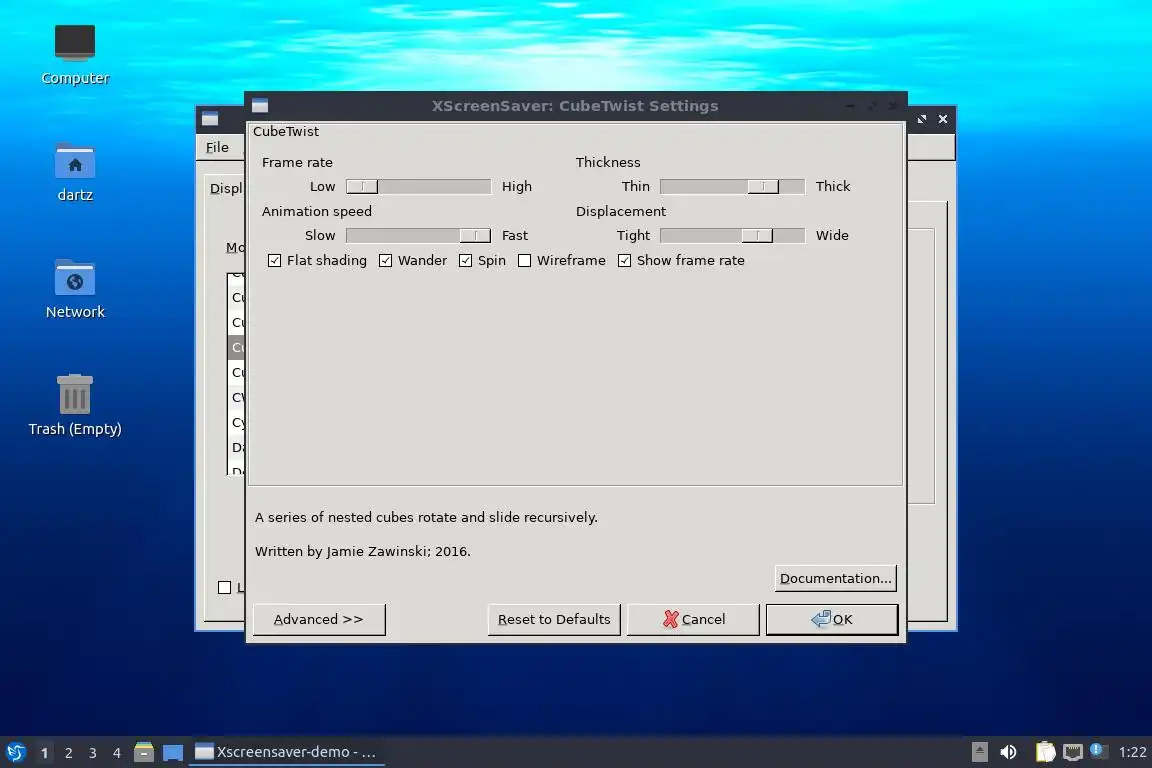The image size is (1152, 768).
Task: Open the File menu in the xscreensaver-demo window
Action: (217, 147)
